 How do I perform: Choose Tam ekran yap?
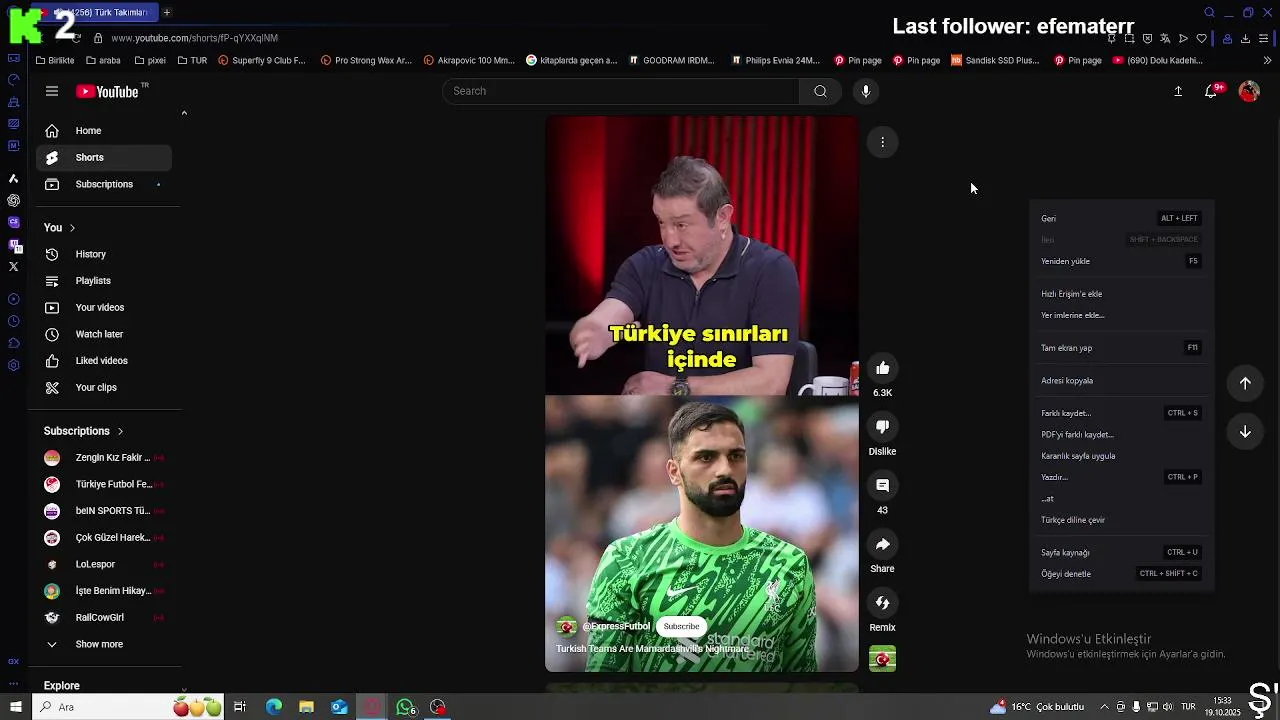1121,348
